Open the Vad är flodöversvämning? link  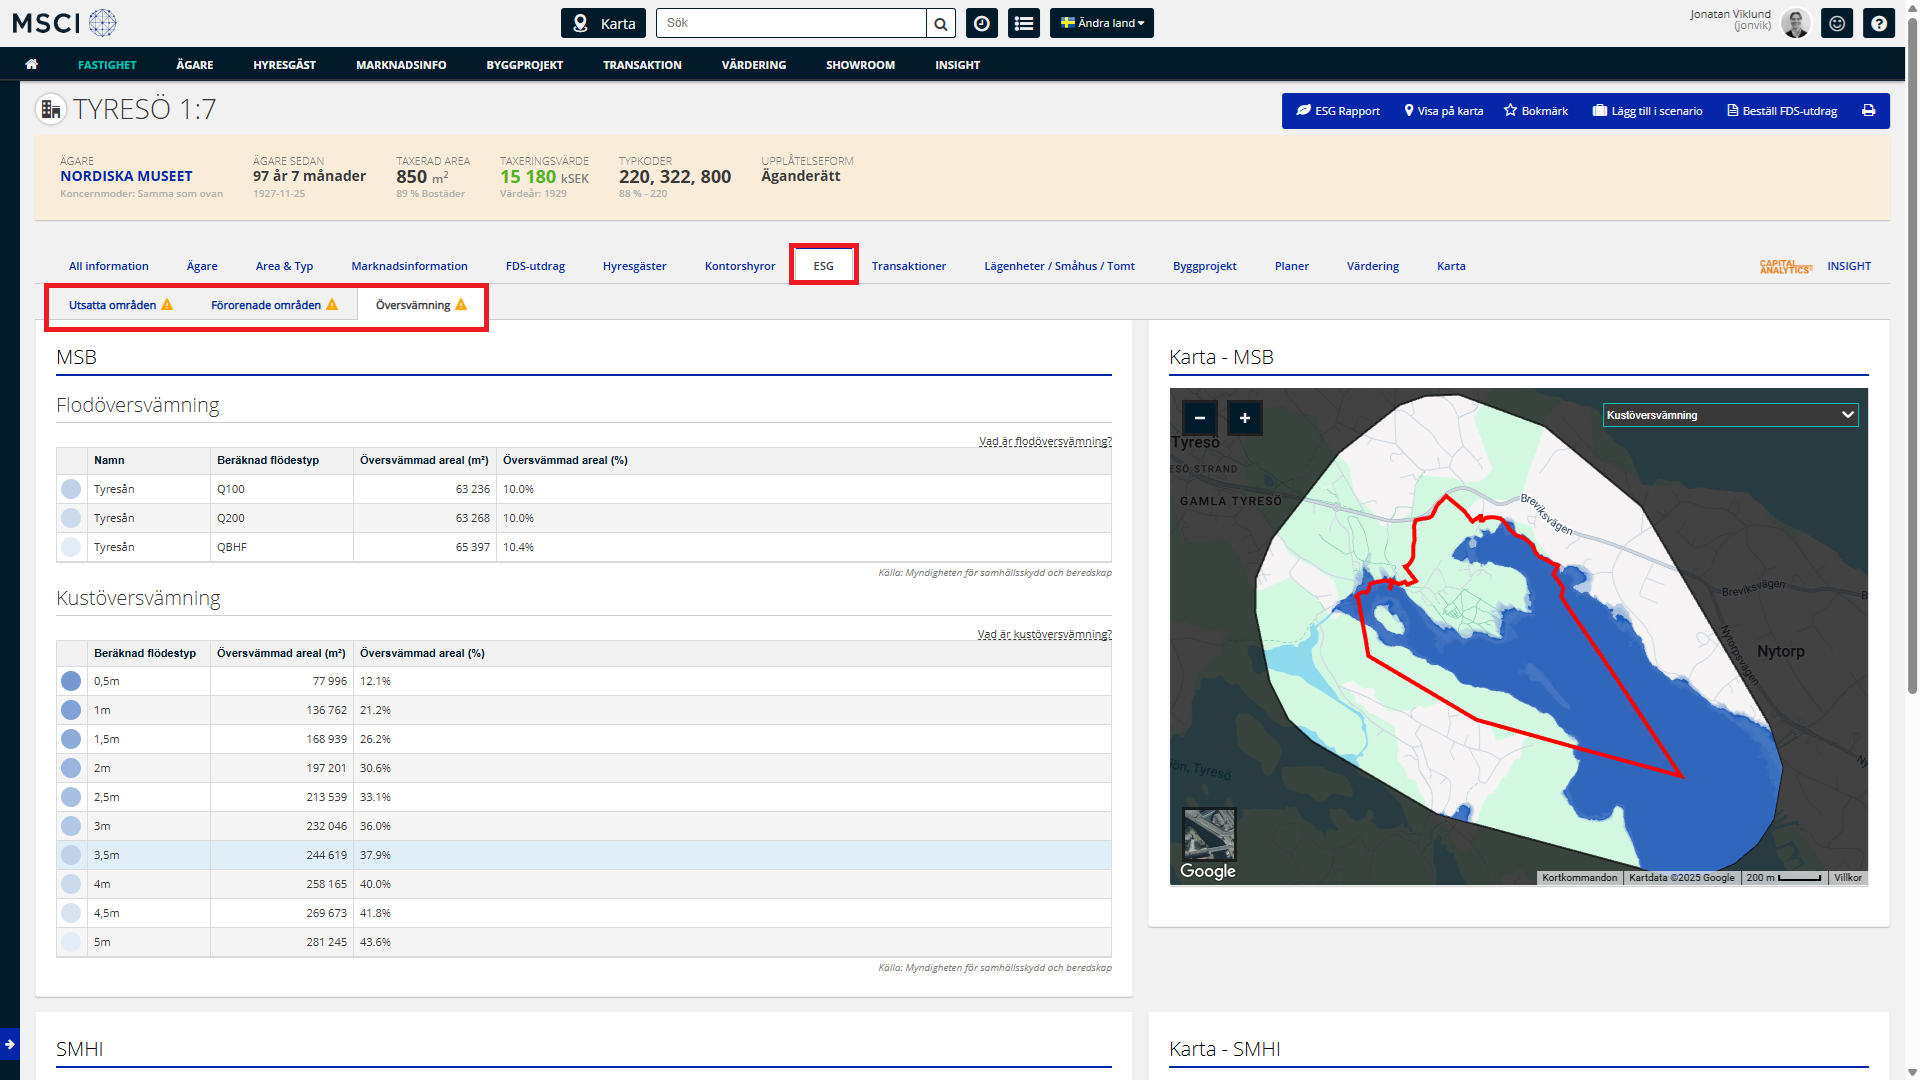tap(1044, 441)
